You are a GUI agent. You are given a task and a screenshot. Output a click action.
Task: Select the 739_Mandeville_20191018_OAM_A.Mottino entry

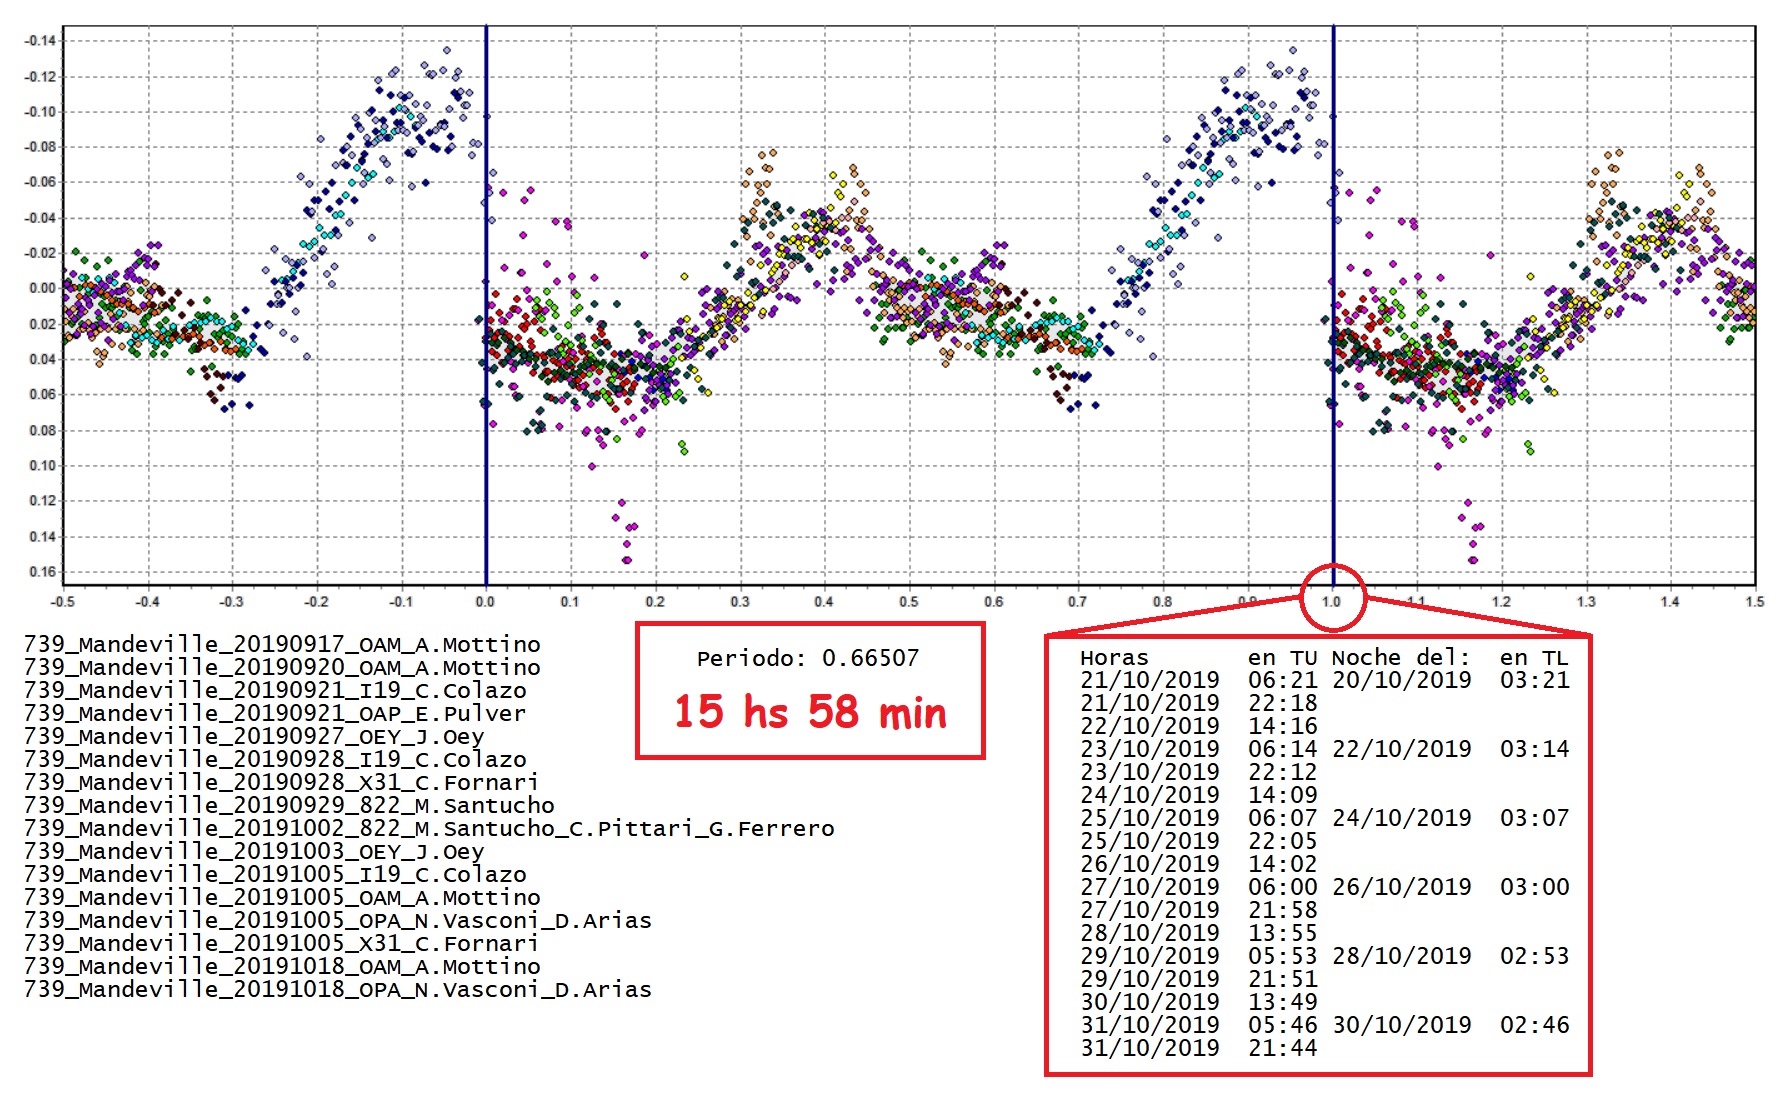point(282,966)
